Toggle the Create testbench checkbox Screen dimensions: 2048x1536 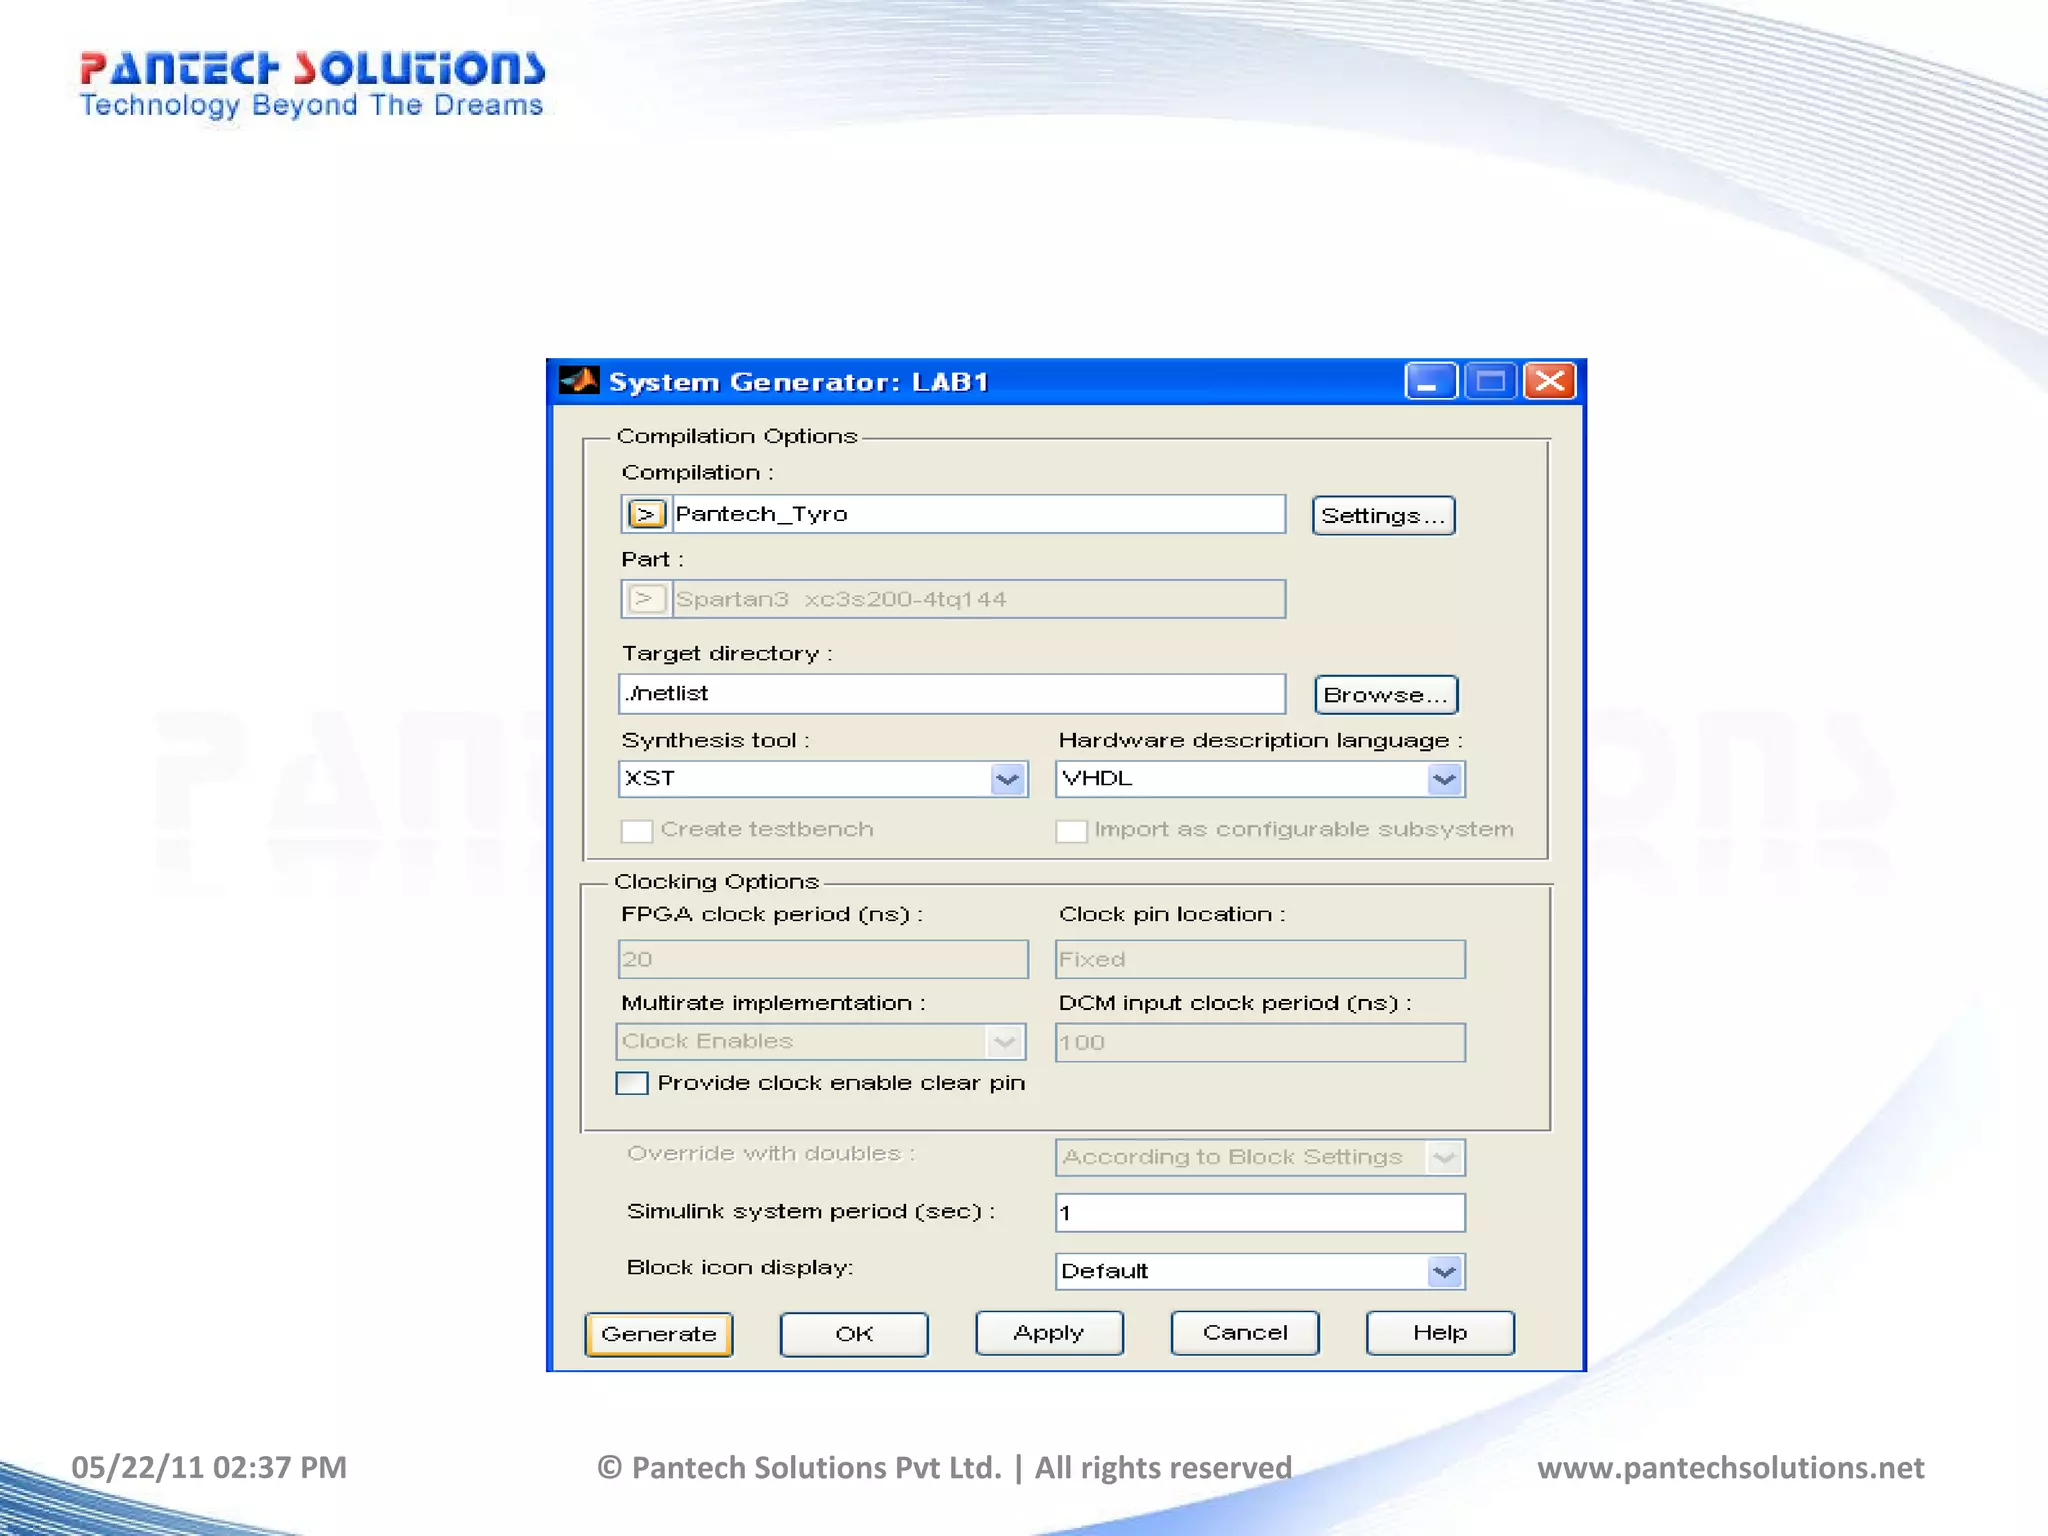click(x=637, y=831)
